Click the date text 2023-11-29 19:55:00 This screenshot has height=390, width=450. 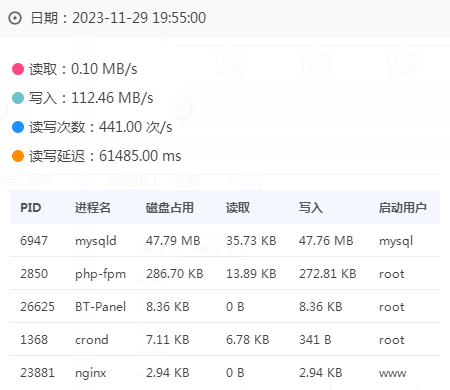point(139,18)
